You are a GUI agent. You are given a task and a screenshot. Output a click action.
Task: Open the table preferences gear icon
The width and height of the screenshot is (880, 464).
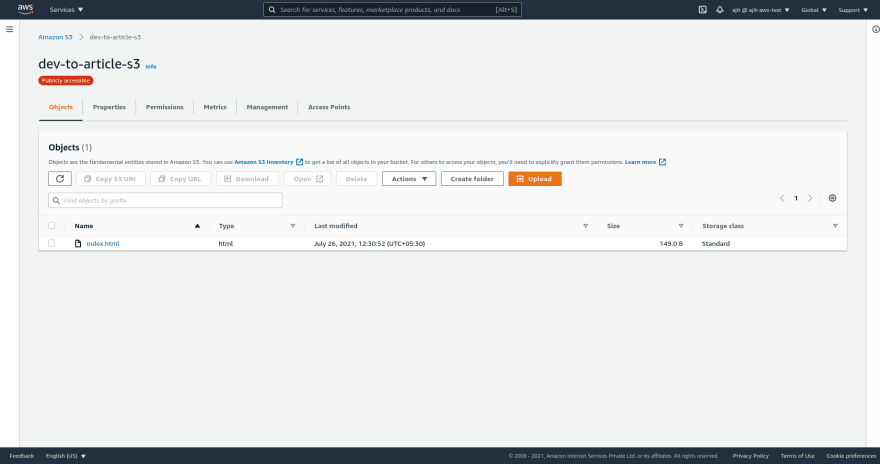click(832, 198)
